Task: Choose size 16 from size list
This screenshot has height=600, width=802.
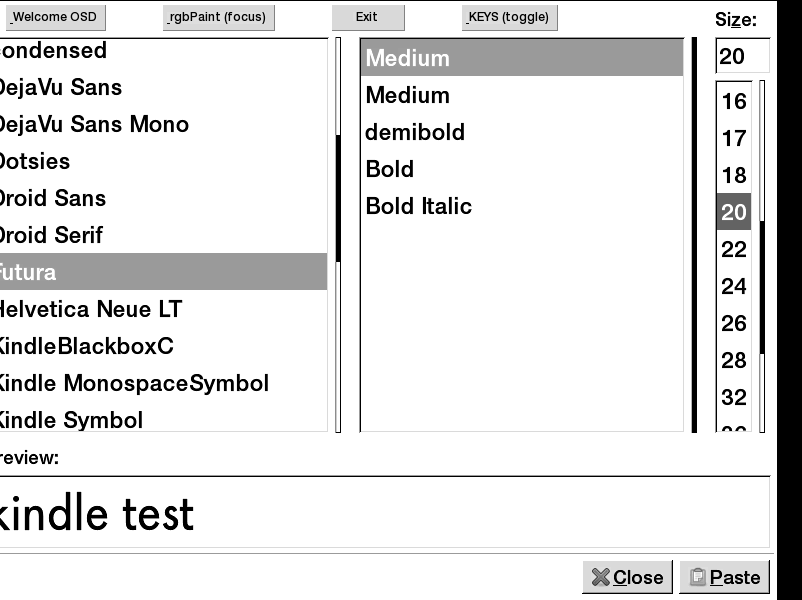Action: pos(734,102)
